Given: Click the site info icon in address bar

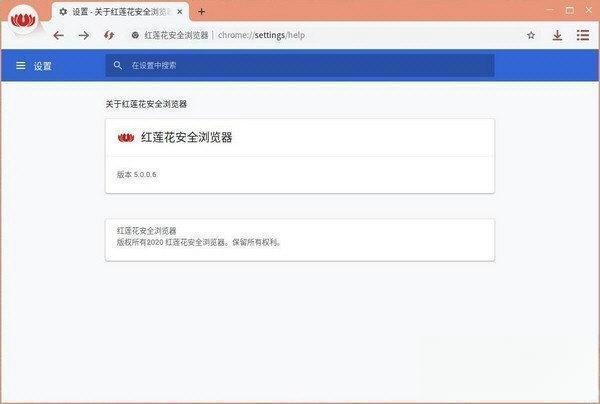Looking at the screenshot, I should coord(135,35).
